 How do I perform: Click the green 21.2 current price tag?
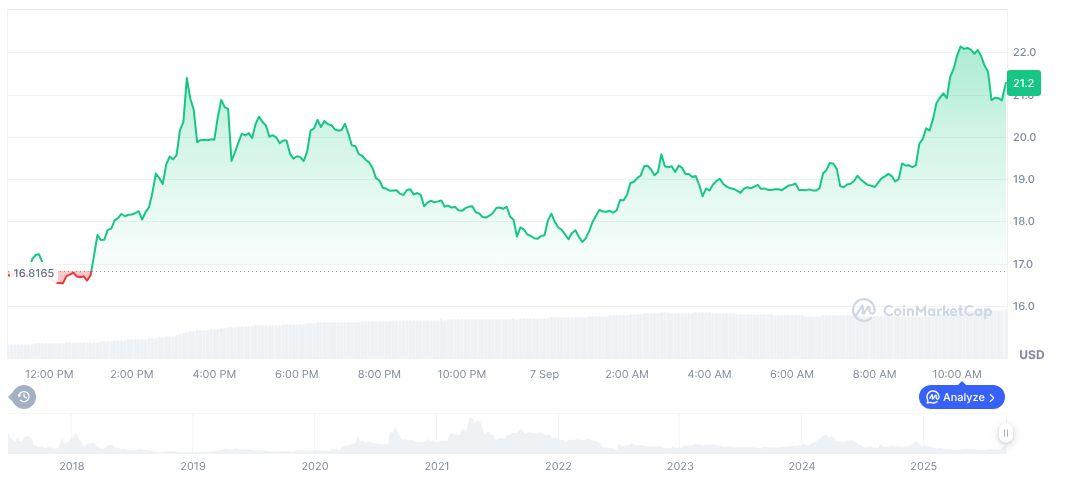point(1024,83)
